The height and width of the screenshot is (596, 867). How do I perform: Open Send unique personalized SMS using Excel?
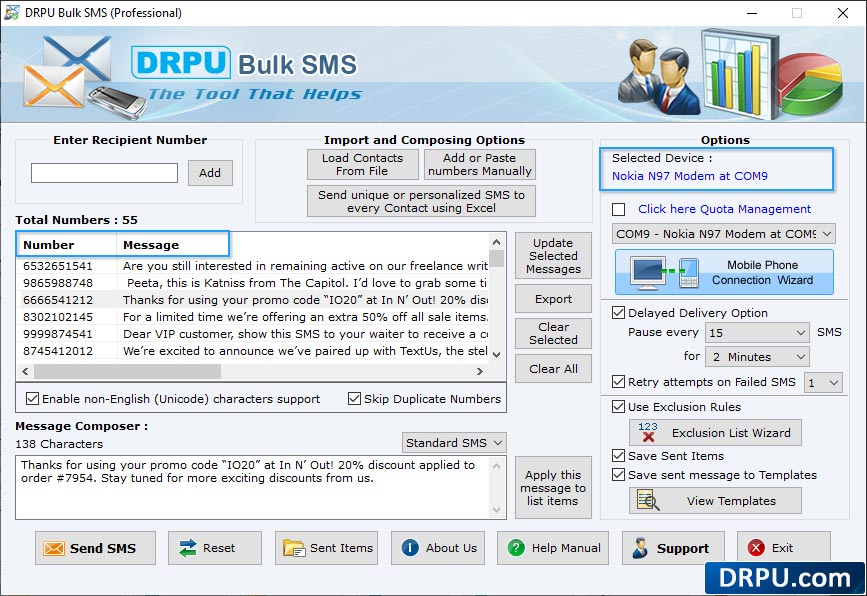tap(421, 201)
